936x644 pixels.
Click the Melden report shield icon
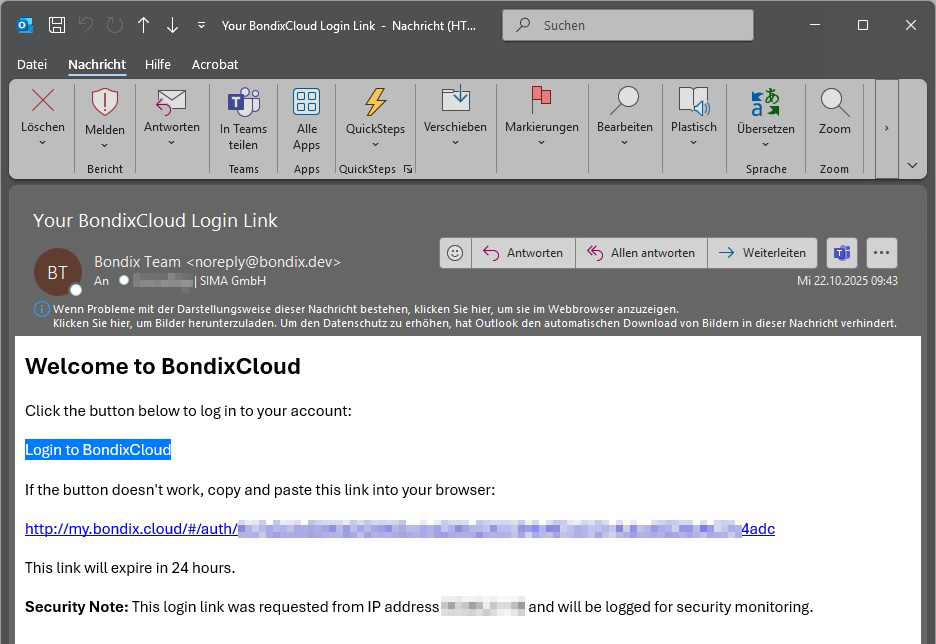click(105, 102)
